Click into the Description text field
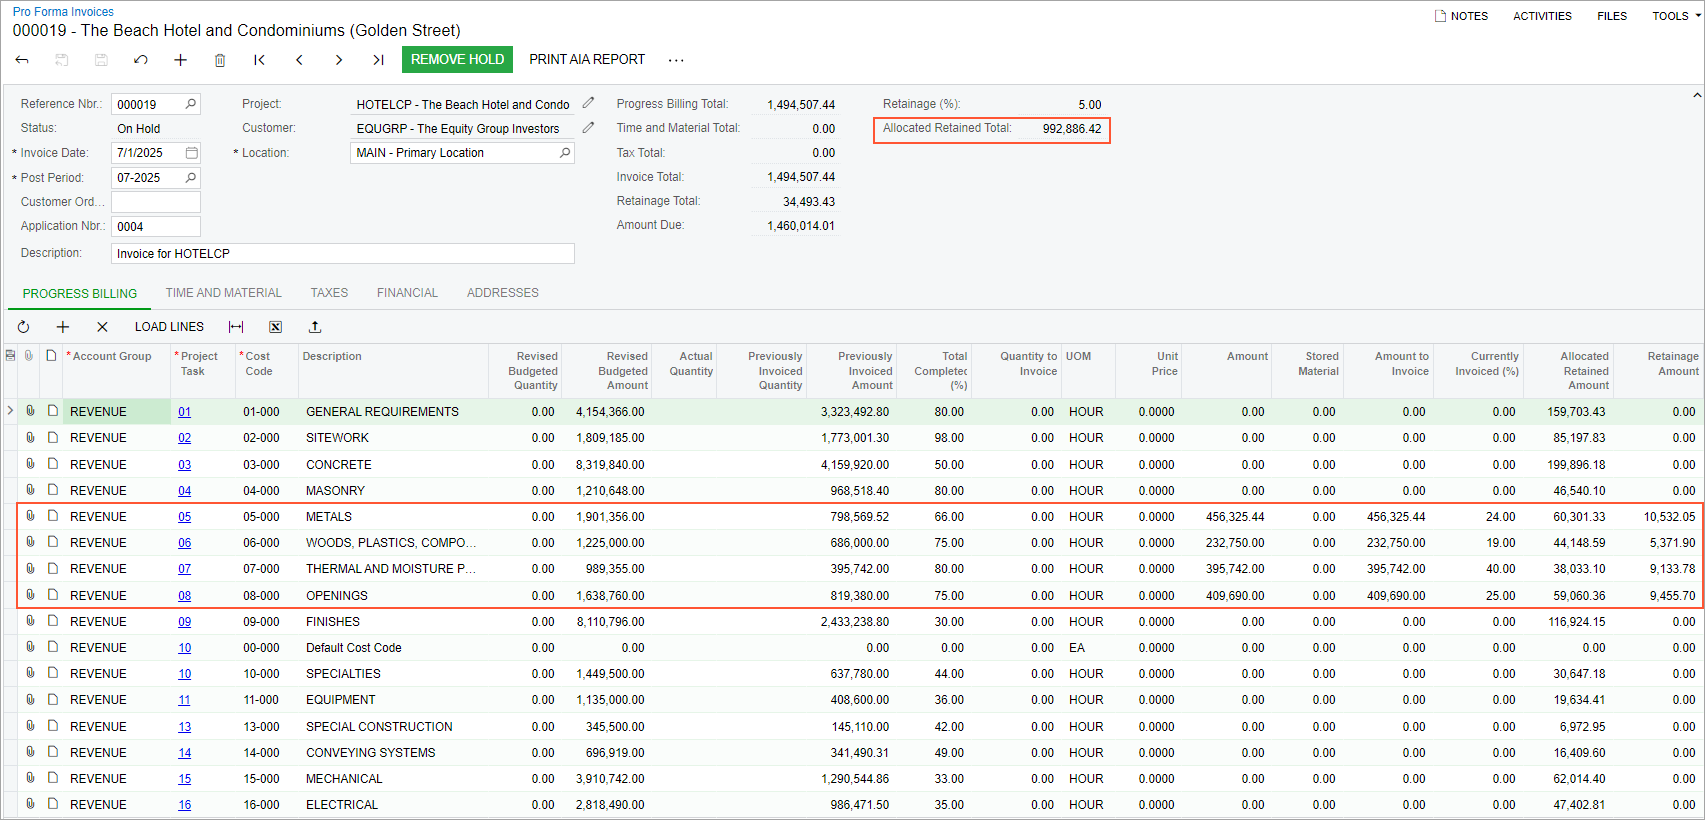The height and width of the screenshot is (820, 1705). pos(342,254)
